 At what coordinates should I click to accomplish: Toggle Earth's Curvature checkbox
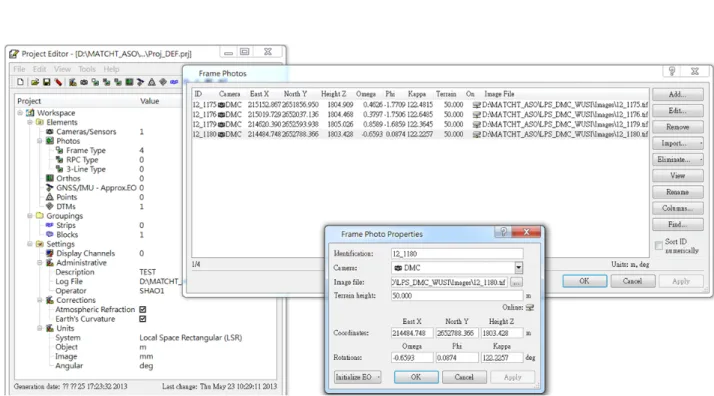143,319
